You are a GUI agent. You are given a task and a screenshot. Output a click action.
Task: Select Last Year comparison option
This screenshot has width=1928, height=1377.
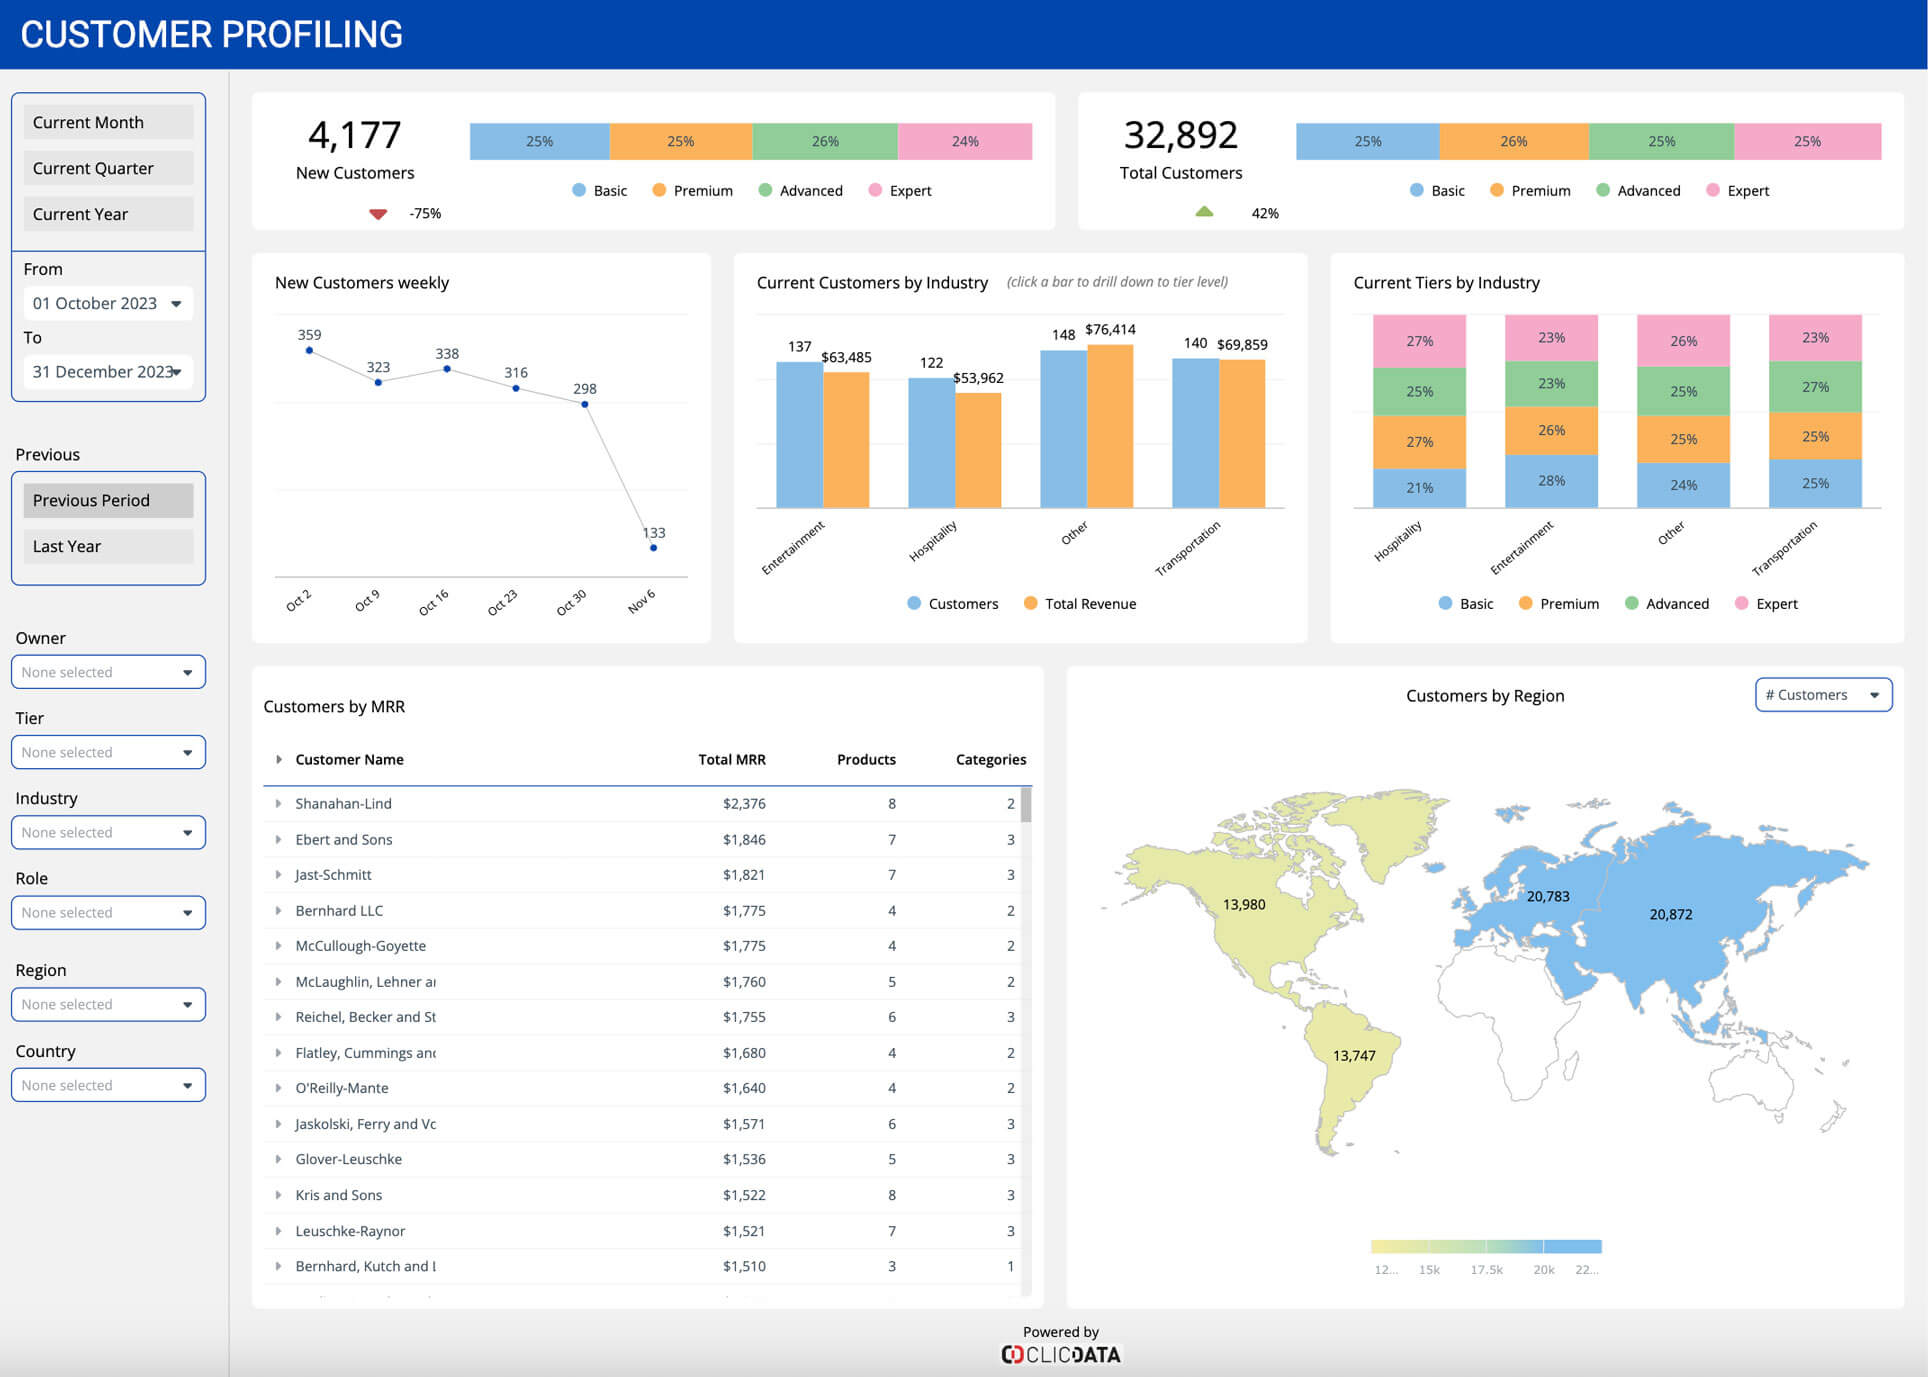point(108,546)
